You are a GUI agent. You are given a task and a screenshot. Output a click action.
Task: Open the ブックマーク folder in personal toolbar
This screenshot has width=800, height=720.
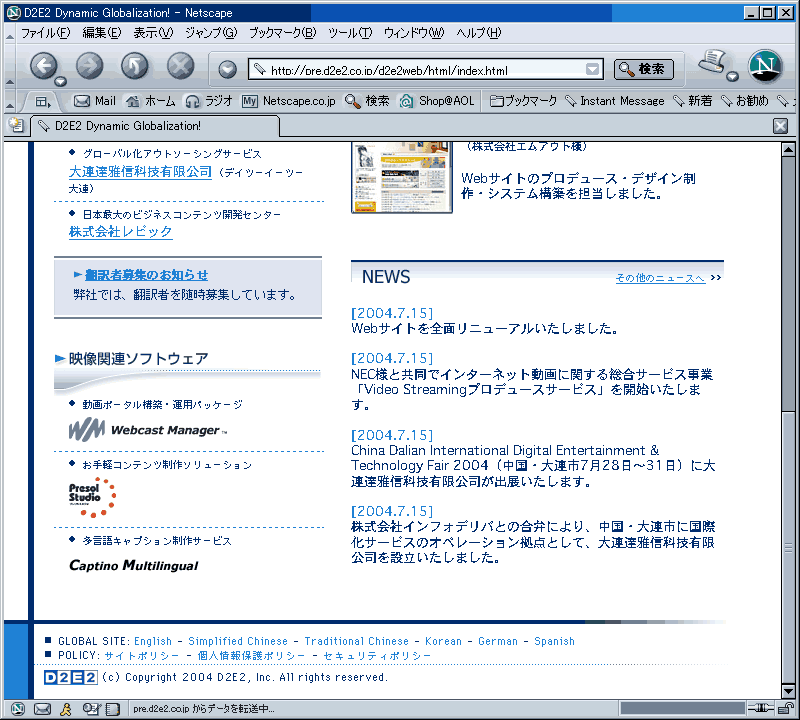(x=523, y=101)
